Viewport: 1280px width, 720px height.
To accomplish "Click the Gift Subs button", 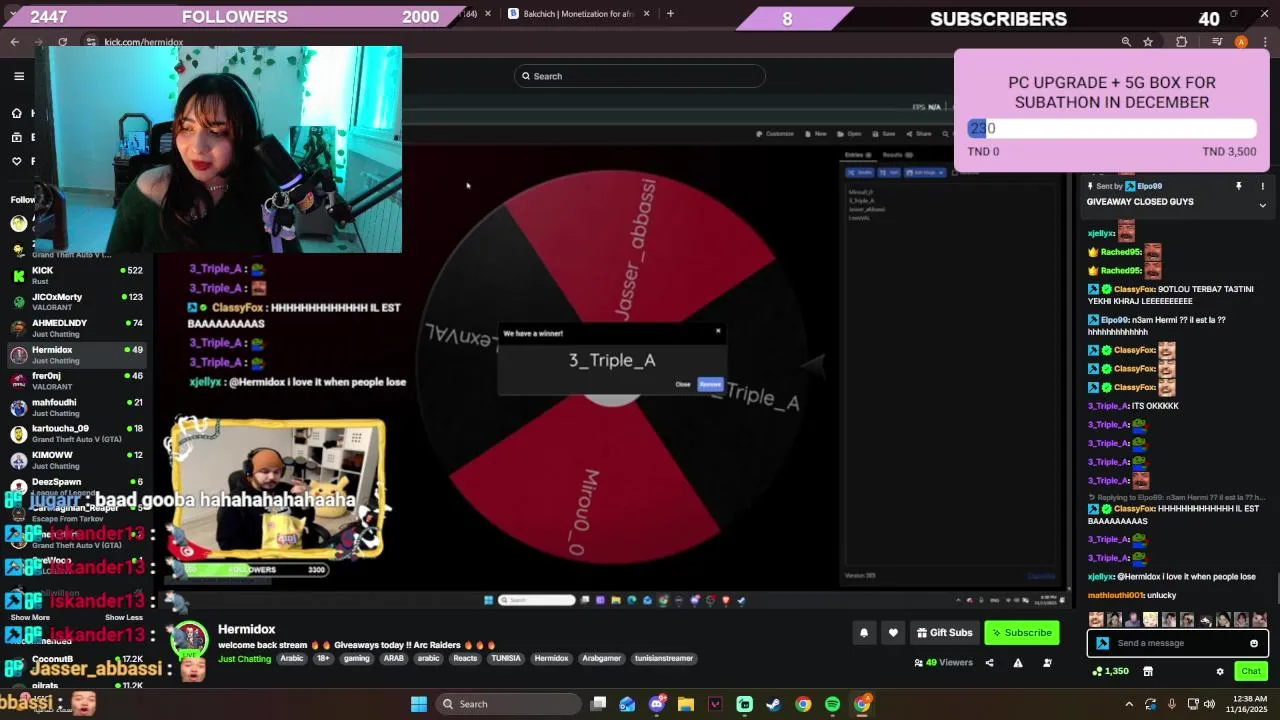I will [944, 632].
